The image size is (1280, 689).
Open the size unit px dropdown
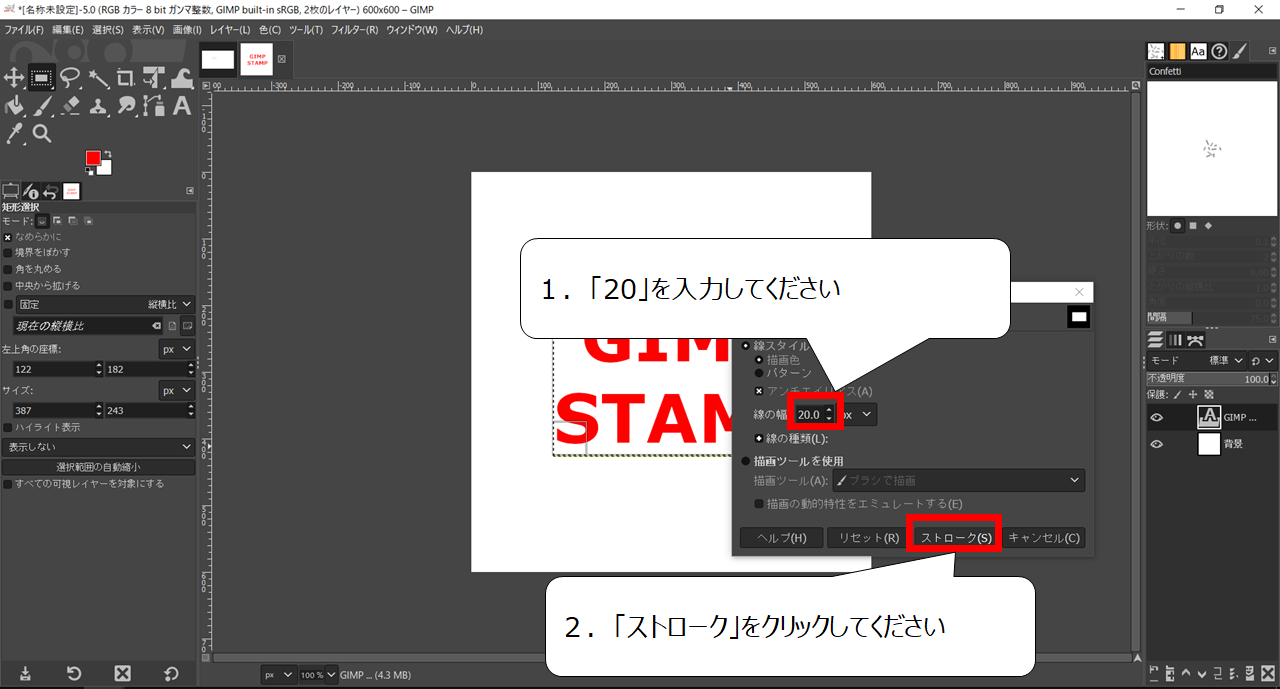point(176,390)
